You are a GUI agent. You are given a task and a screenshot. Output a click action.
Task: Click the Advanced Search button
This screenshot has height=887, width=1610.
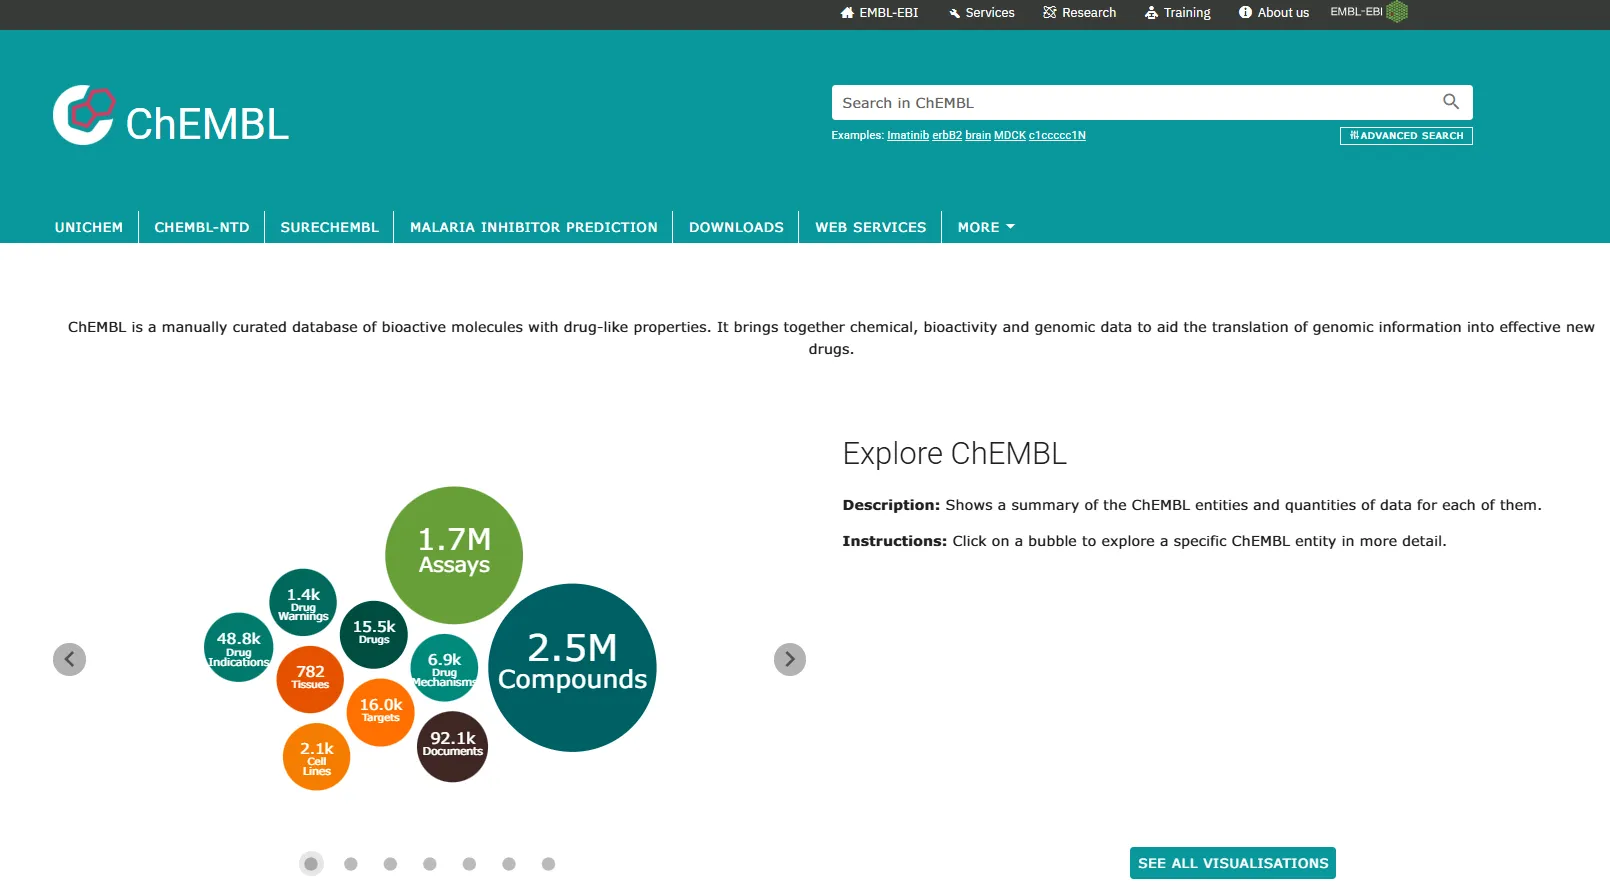(1405, 136)
